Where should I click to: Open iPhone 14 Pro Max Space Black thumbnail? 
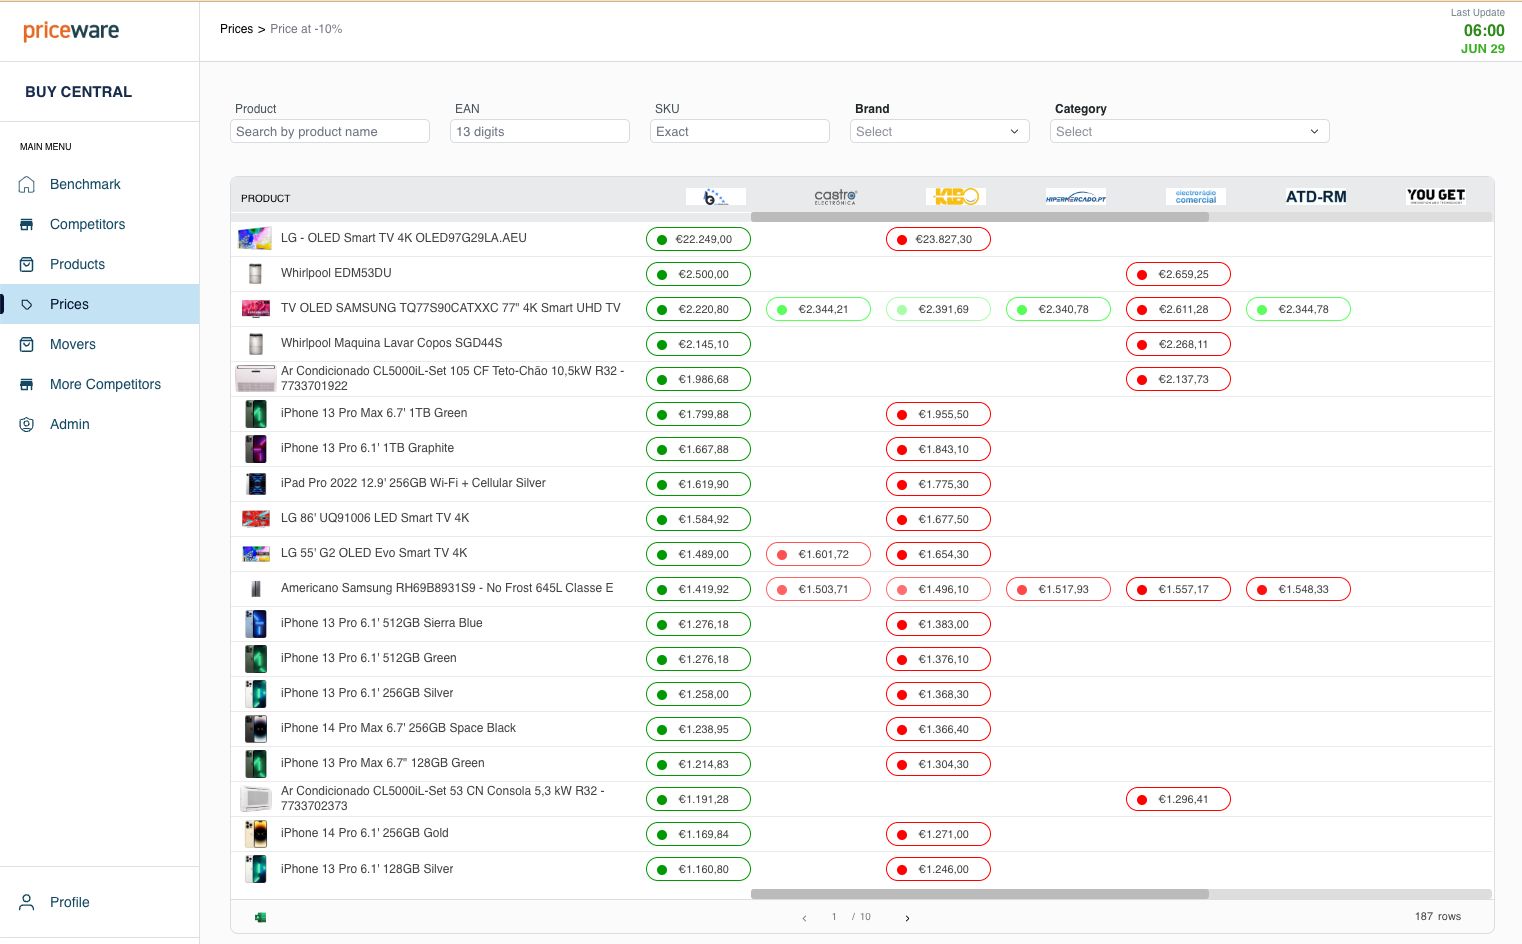point(256,729)
